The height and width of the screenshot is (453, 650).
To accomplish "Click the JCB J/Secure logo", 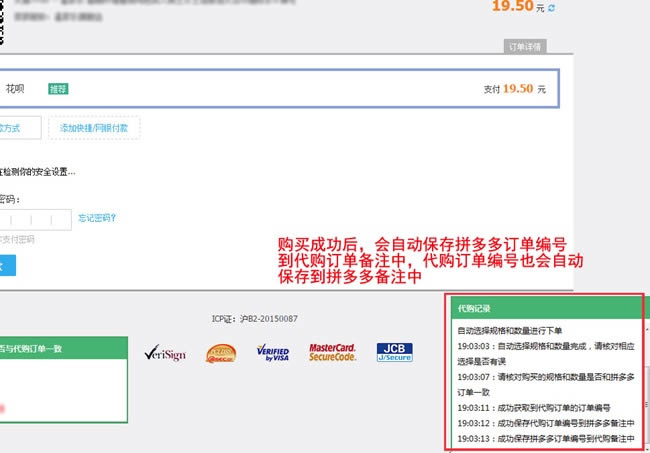I will (x=395, y=352).
